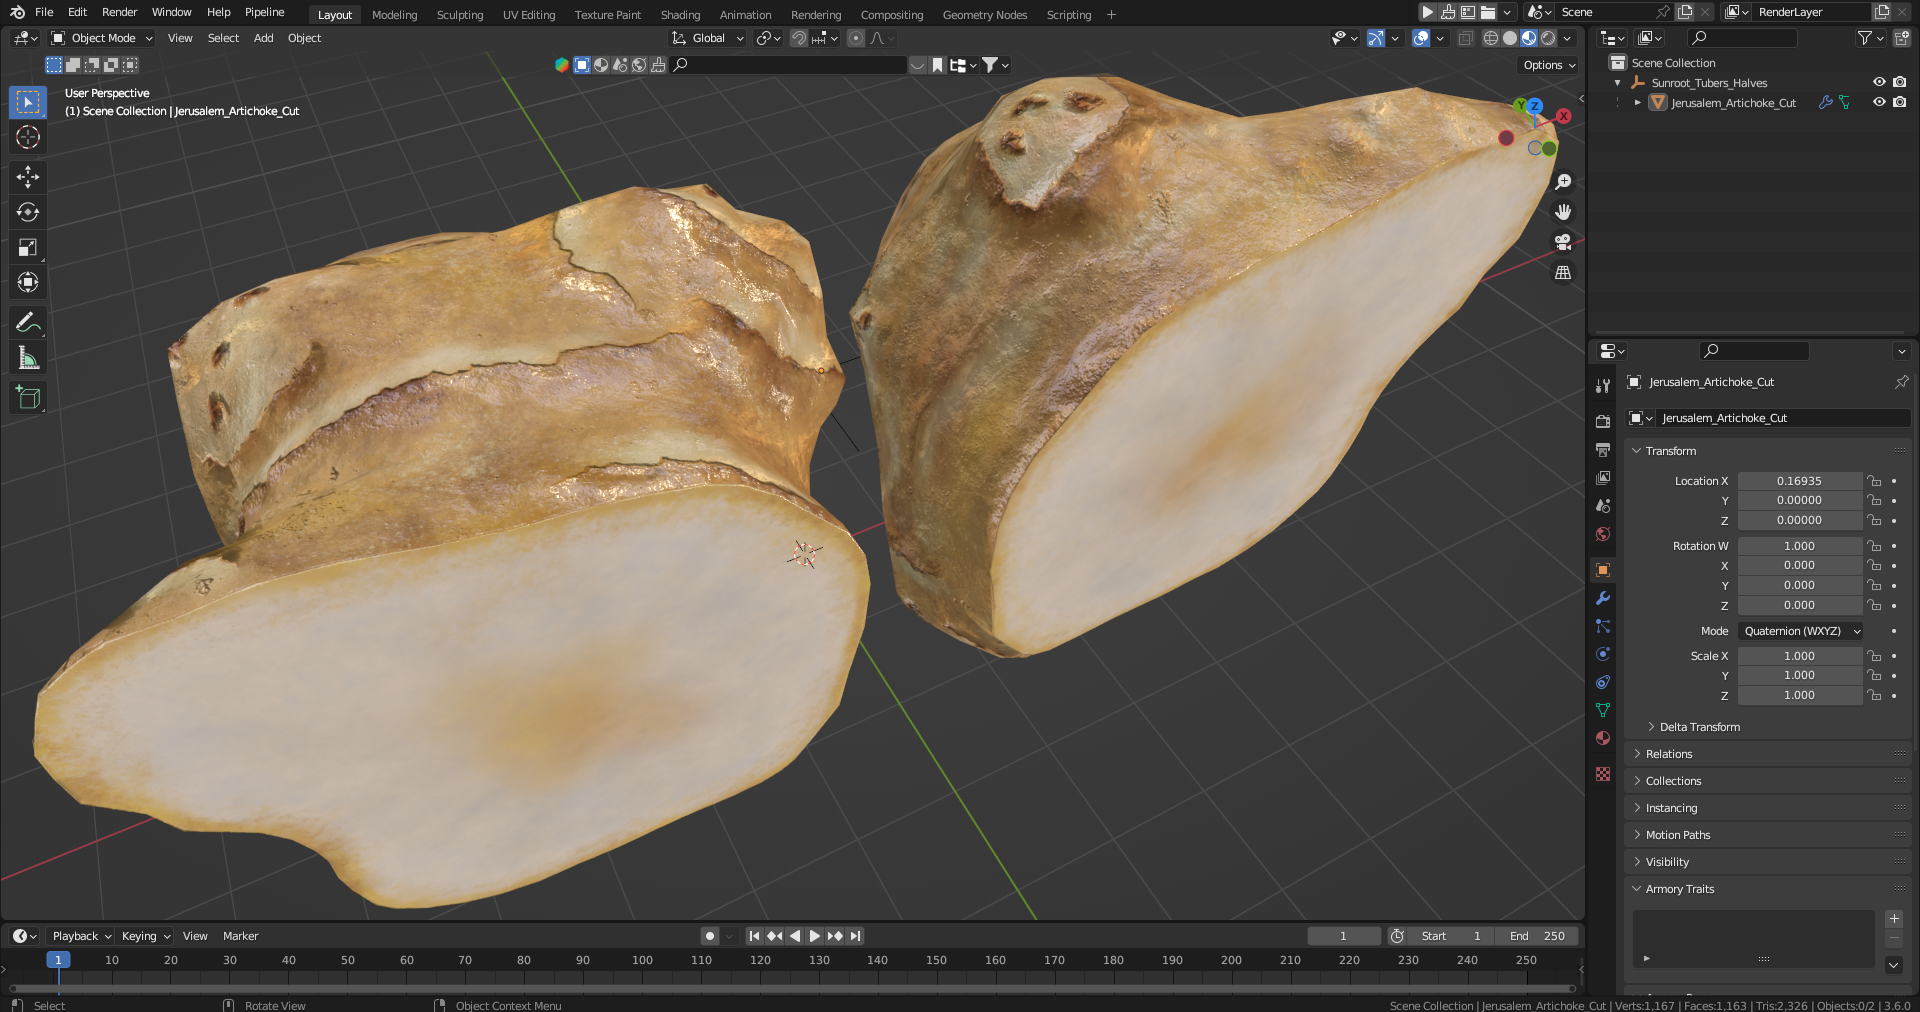Open the World properties tab

click(x=1603, y=534)
